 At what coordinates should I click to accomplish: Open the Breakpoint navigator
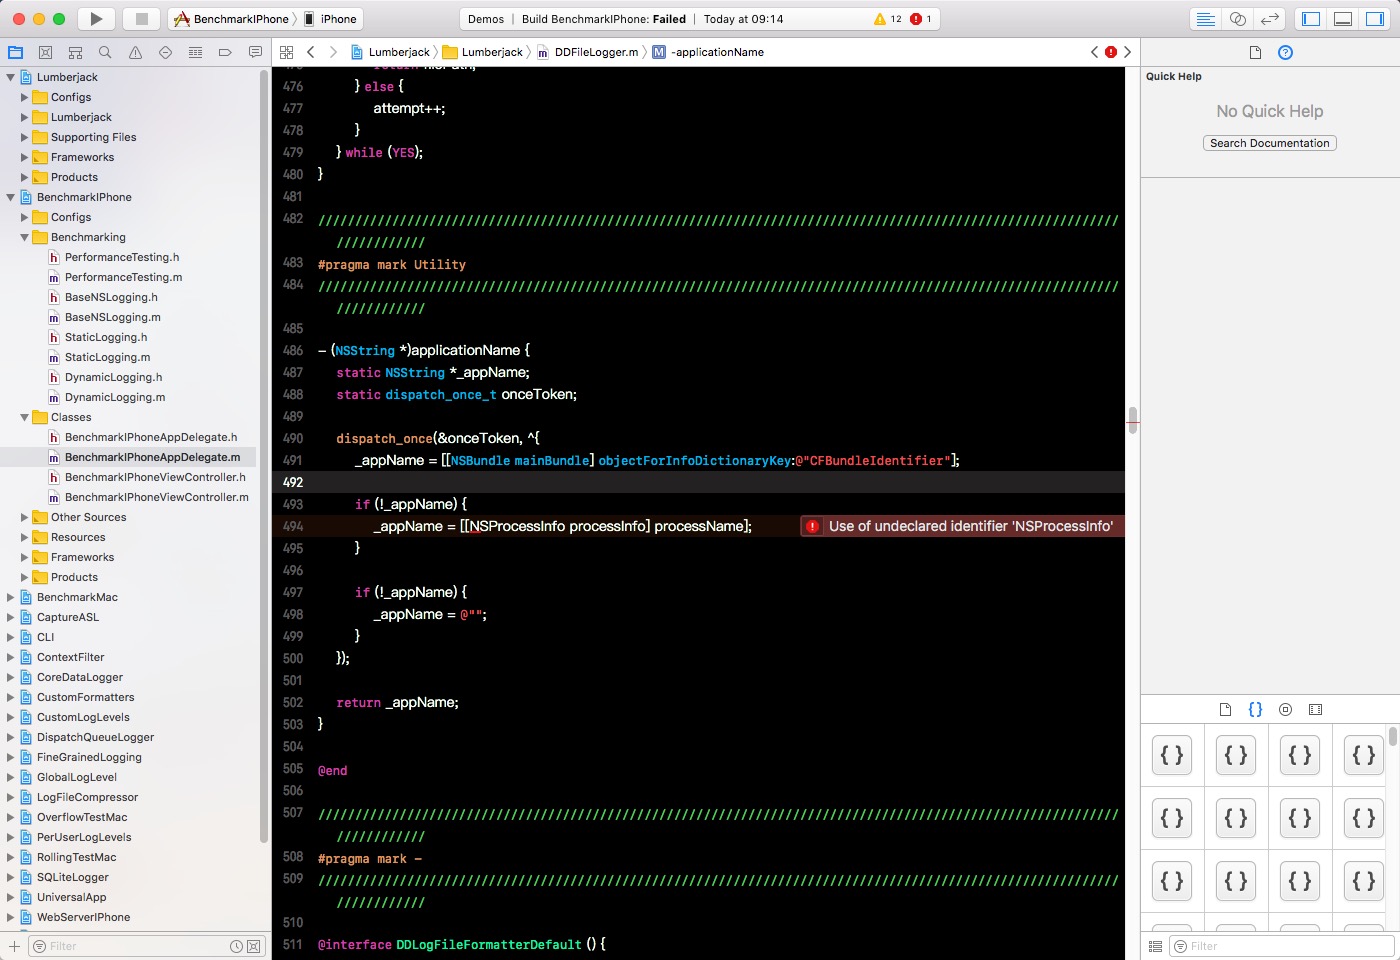(224, 51)
